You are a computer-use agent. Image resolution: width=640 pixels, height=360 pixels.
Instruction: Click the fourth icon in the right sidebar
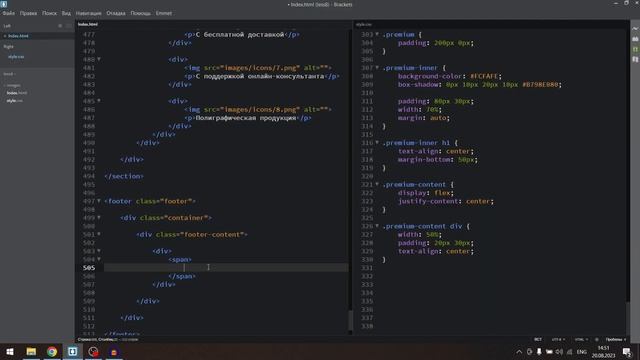(635, 60)
